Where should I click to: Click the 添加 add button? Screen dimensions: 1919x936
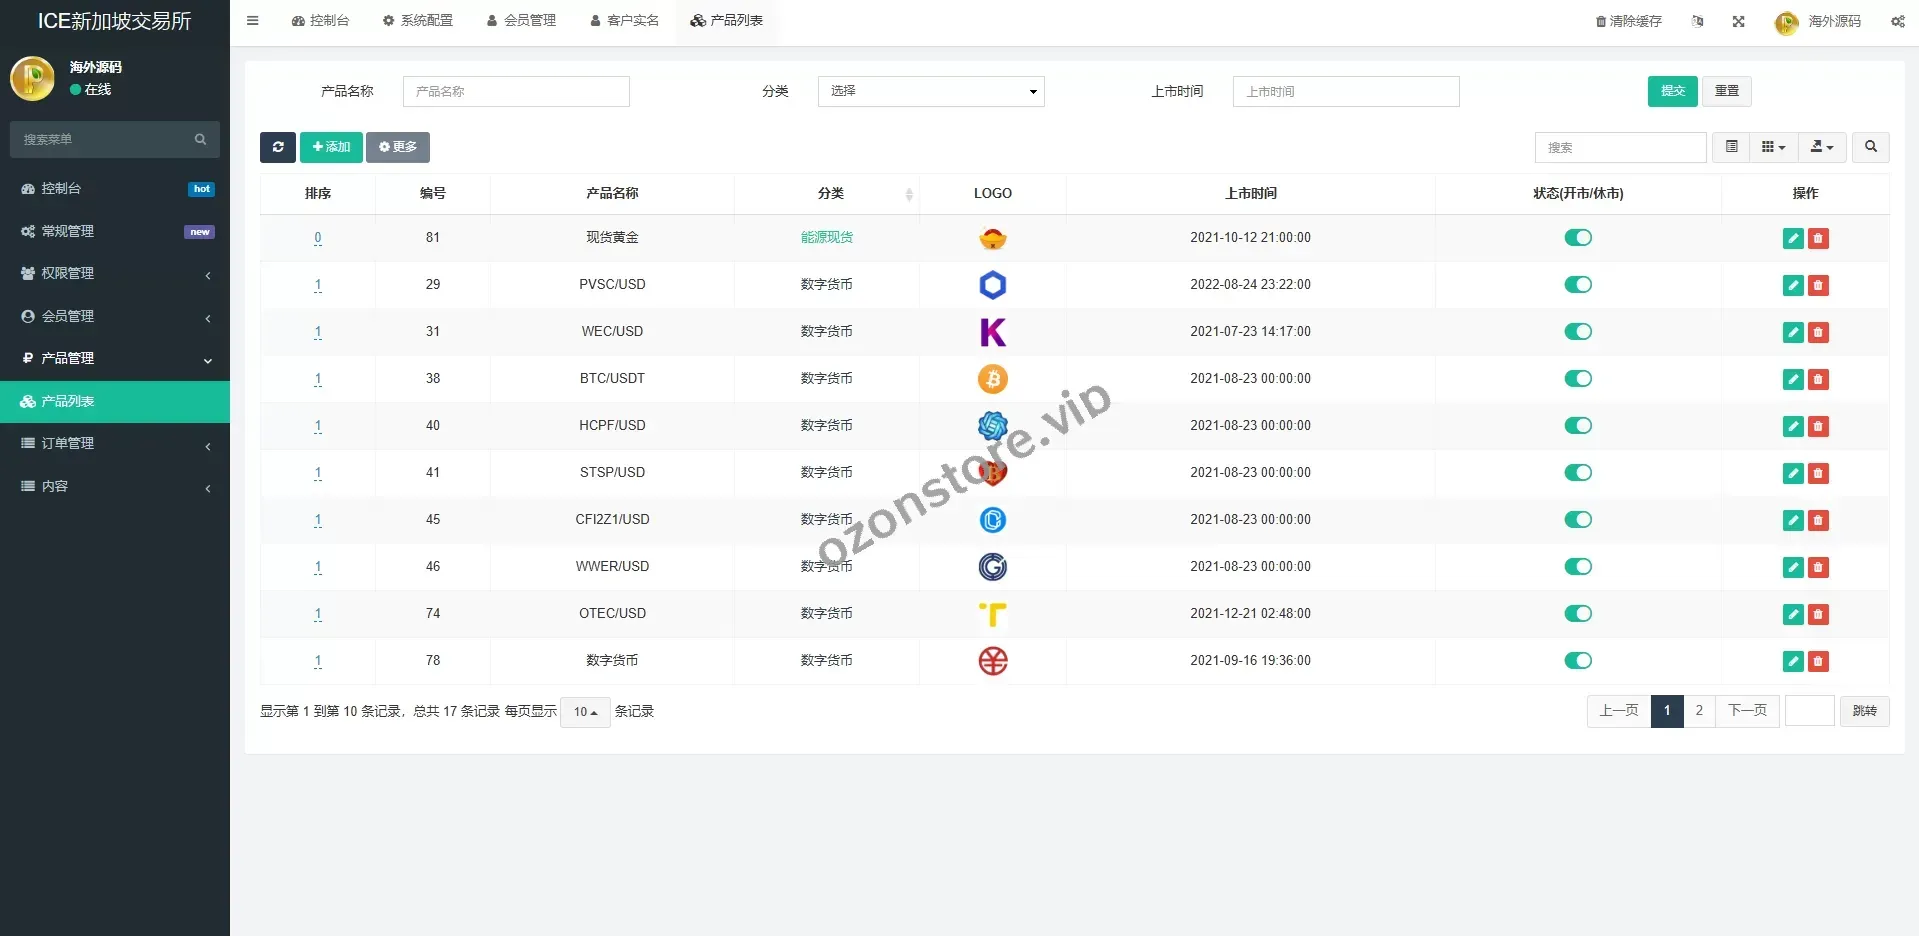(x=331, y=147)
